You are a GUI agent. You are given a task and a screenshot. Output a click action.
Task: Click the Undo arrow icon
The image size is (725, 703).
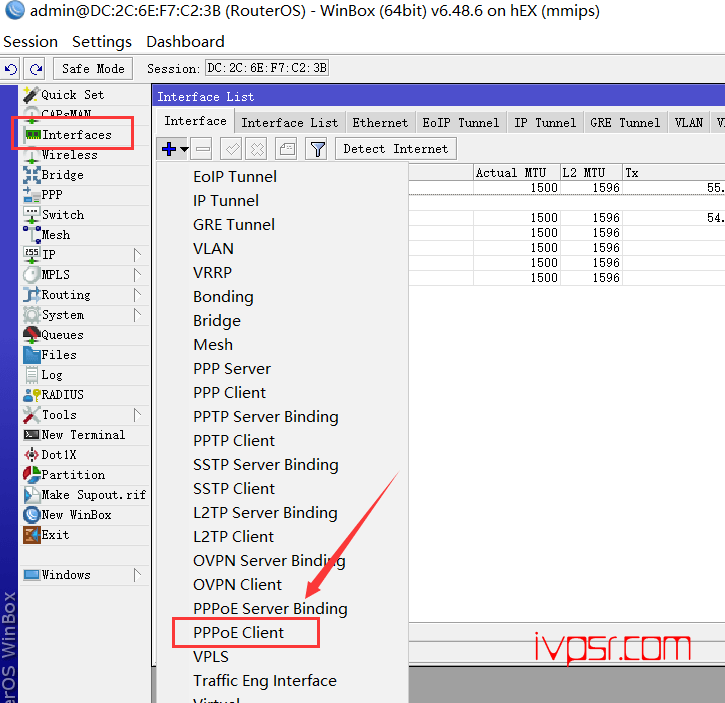pyautogui.click(x=10, y=69)
